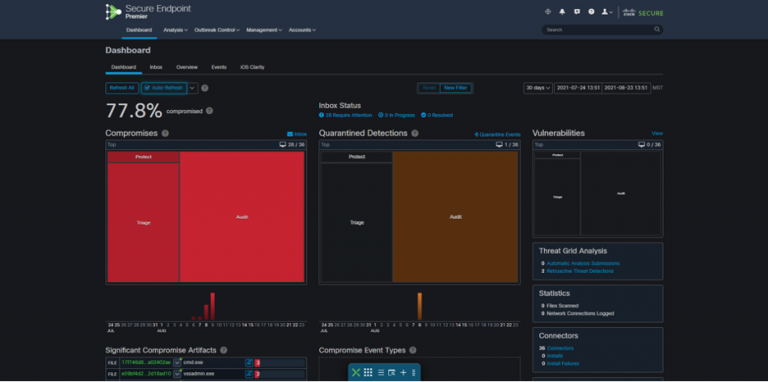Click the Secure Endpoint logo icon
The width and height of the screenshot is (768, 382).
[x=113, y=12]
